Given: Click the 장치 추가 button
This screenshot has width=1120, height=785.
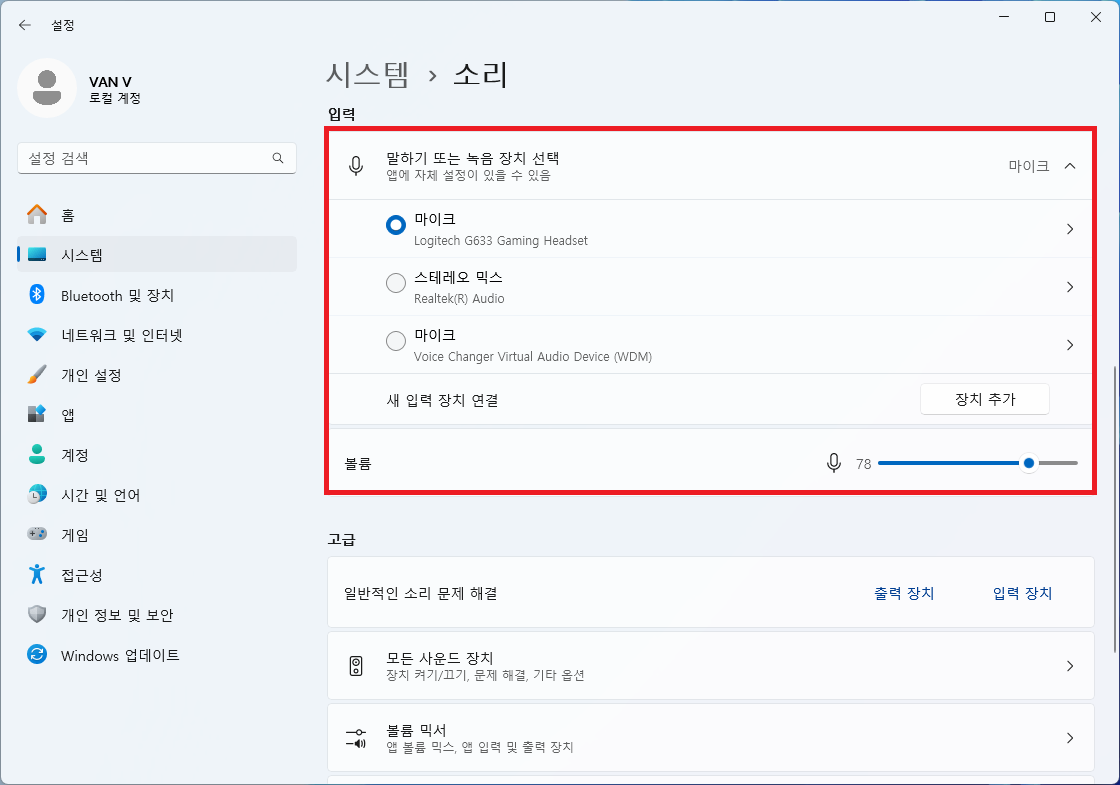Looking at the screenshot, I should pos(984,398).
